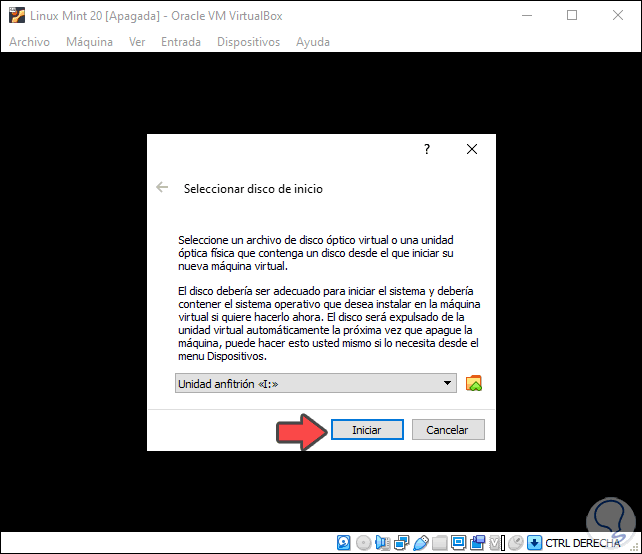The width and height of the screenshot is (642, 554).
Task: Minimize the VirtualBox window
Action: [527, 16]
